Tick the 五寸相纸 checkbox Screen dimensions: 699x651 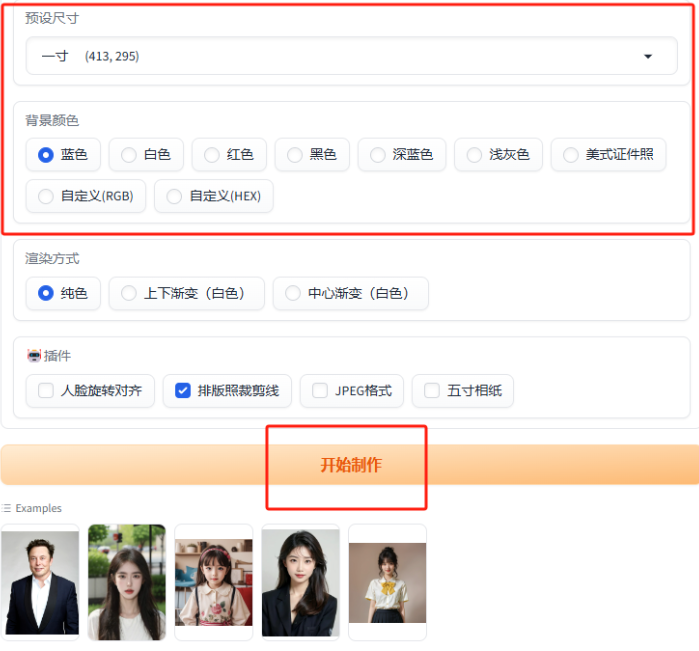432,391
